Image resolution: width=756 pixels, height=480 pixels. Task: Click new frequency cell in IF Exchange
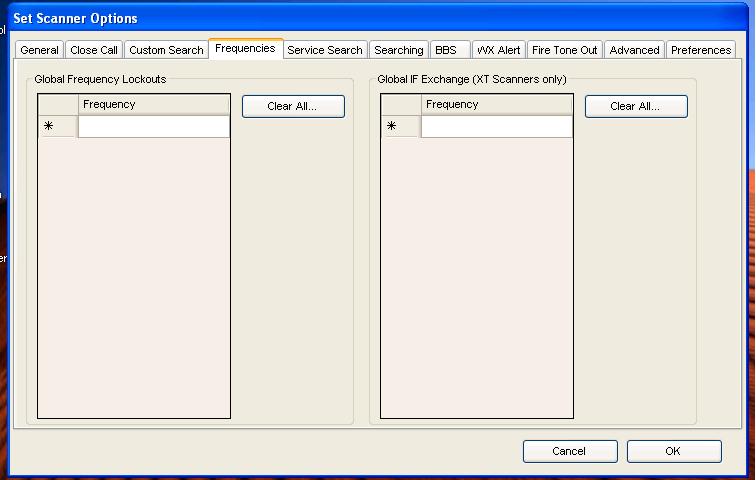click(497, 127)
